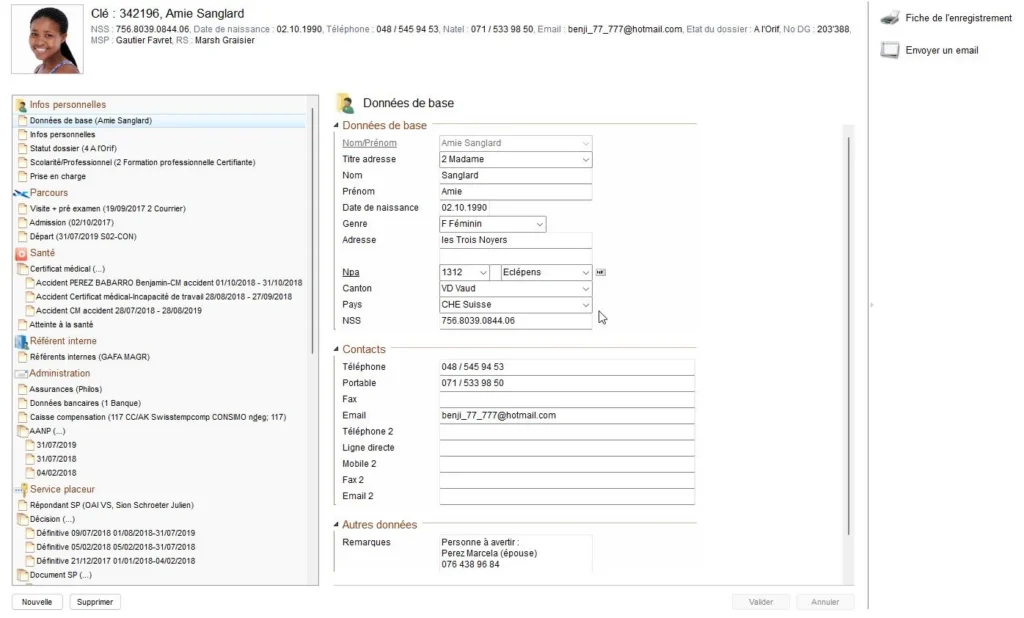This screenshot has height=618, width=1024.
Task: Select Définitive 09/07/2018 decision
Action: (116, 534)
